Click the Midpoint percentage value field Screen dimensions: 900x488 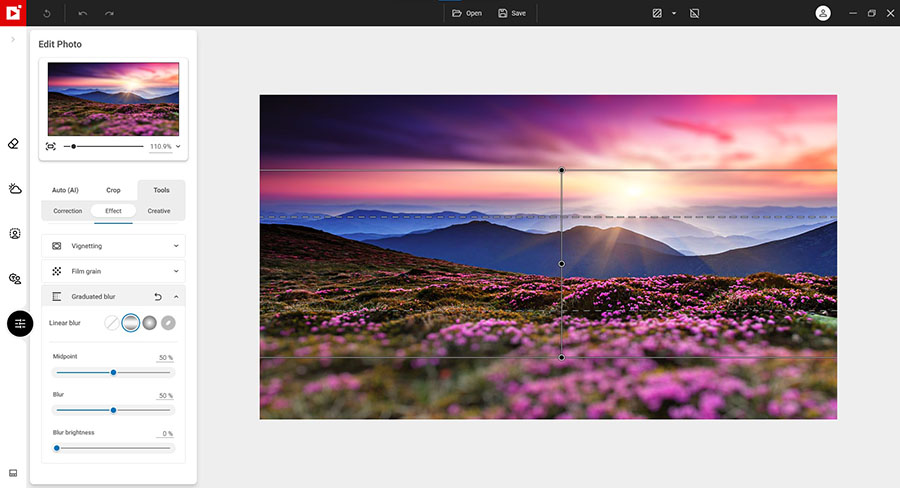click(165, 357)
